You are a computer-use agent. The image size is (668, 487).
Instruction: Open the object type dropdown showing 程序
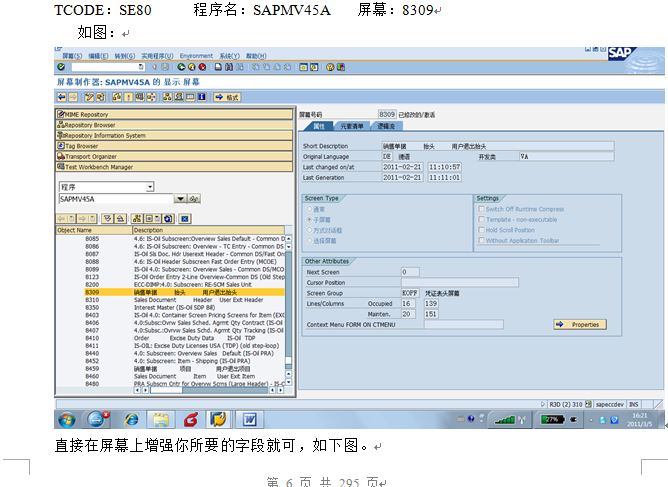tap(150, 187)
